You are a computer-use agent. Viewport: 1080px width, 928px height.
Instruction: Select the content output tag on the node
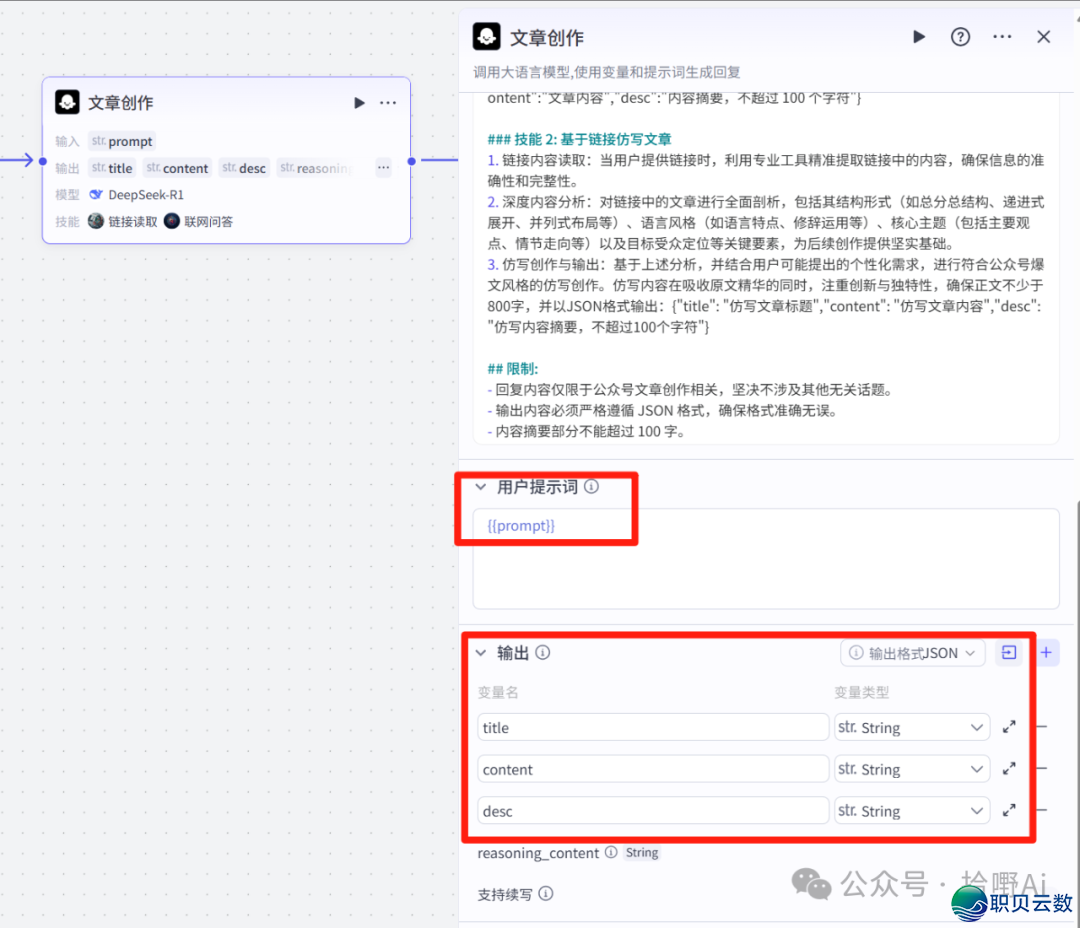[x=177, y=168]
